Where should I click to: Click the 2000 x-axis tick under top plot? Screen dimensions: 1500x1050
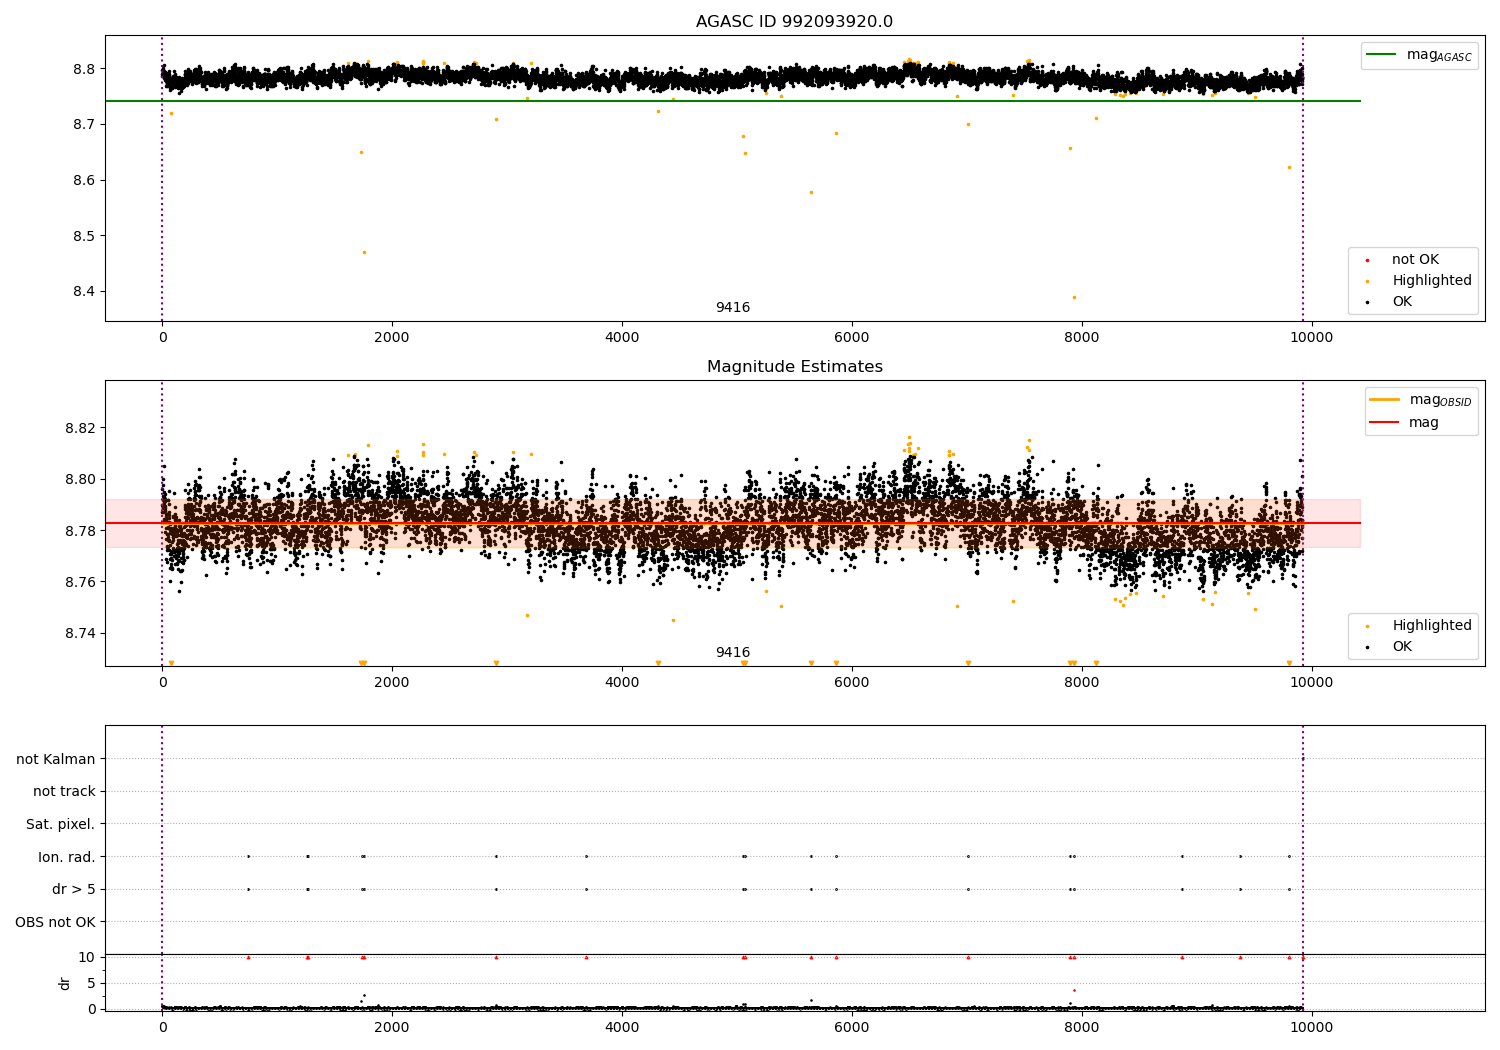coord(392,338)
